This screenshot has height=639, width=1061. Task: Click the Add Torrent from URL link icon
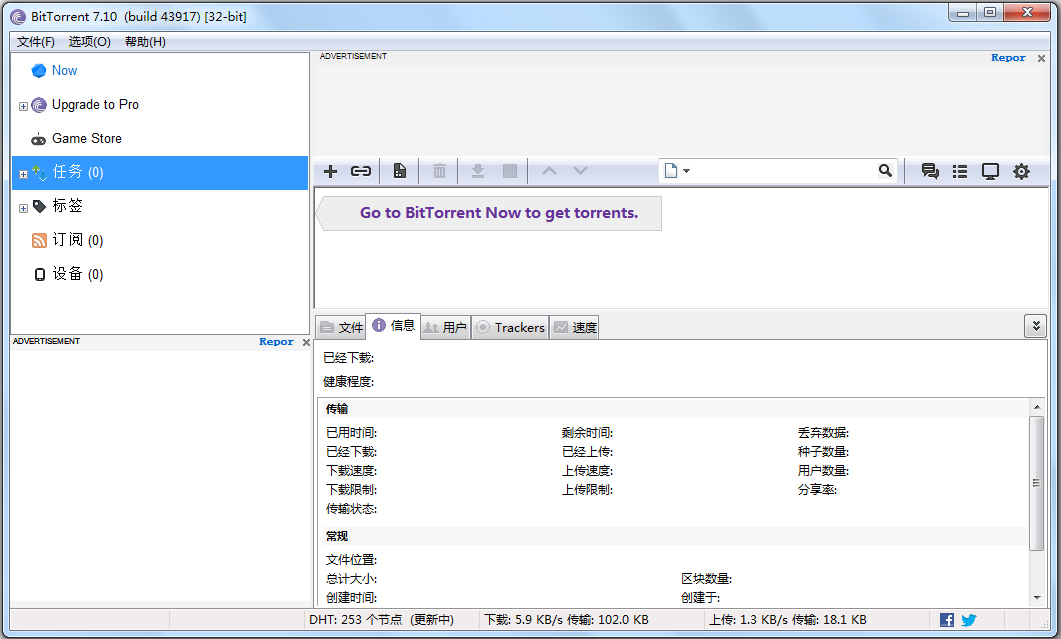pyautogui.click(x=361, y=171)
